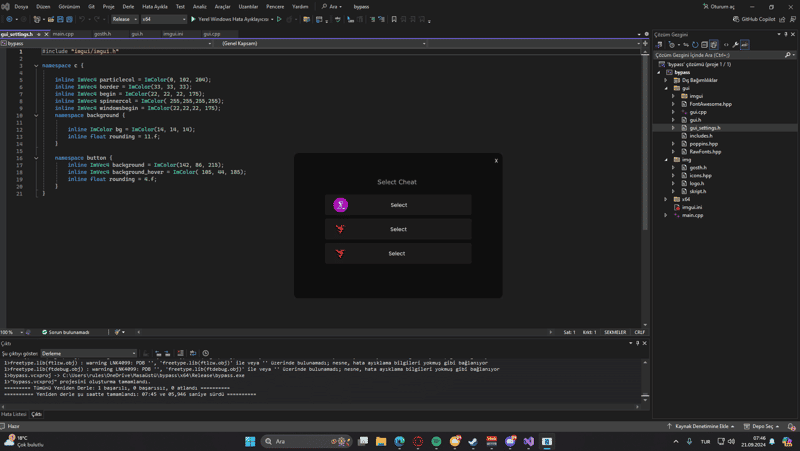Click Collapse All icon in Solution Explorer
Screen dimensions: 800x451
tap(704, 45)
